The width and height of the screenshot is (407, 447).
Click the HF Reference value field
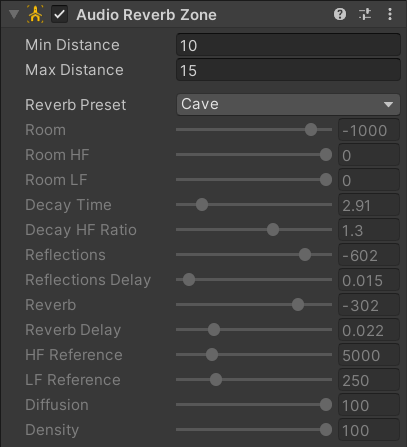(x=369, y=355)
